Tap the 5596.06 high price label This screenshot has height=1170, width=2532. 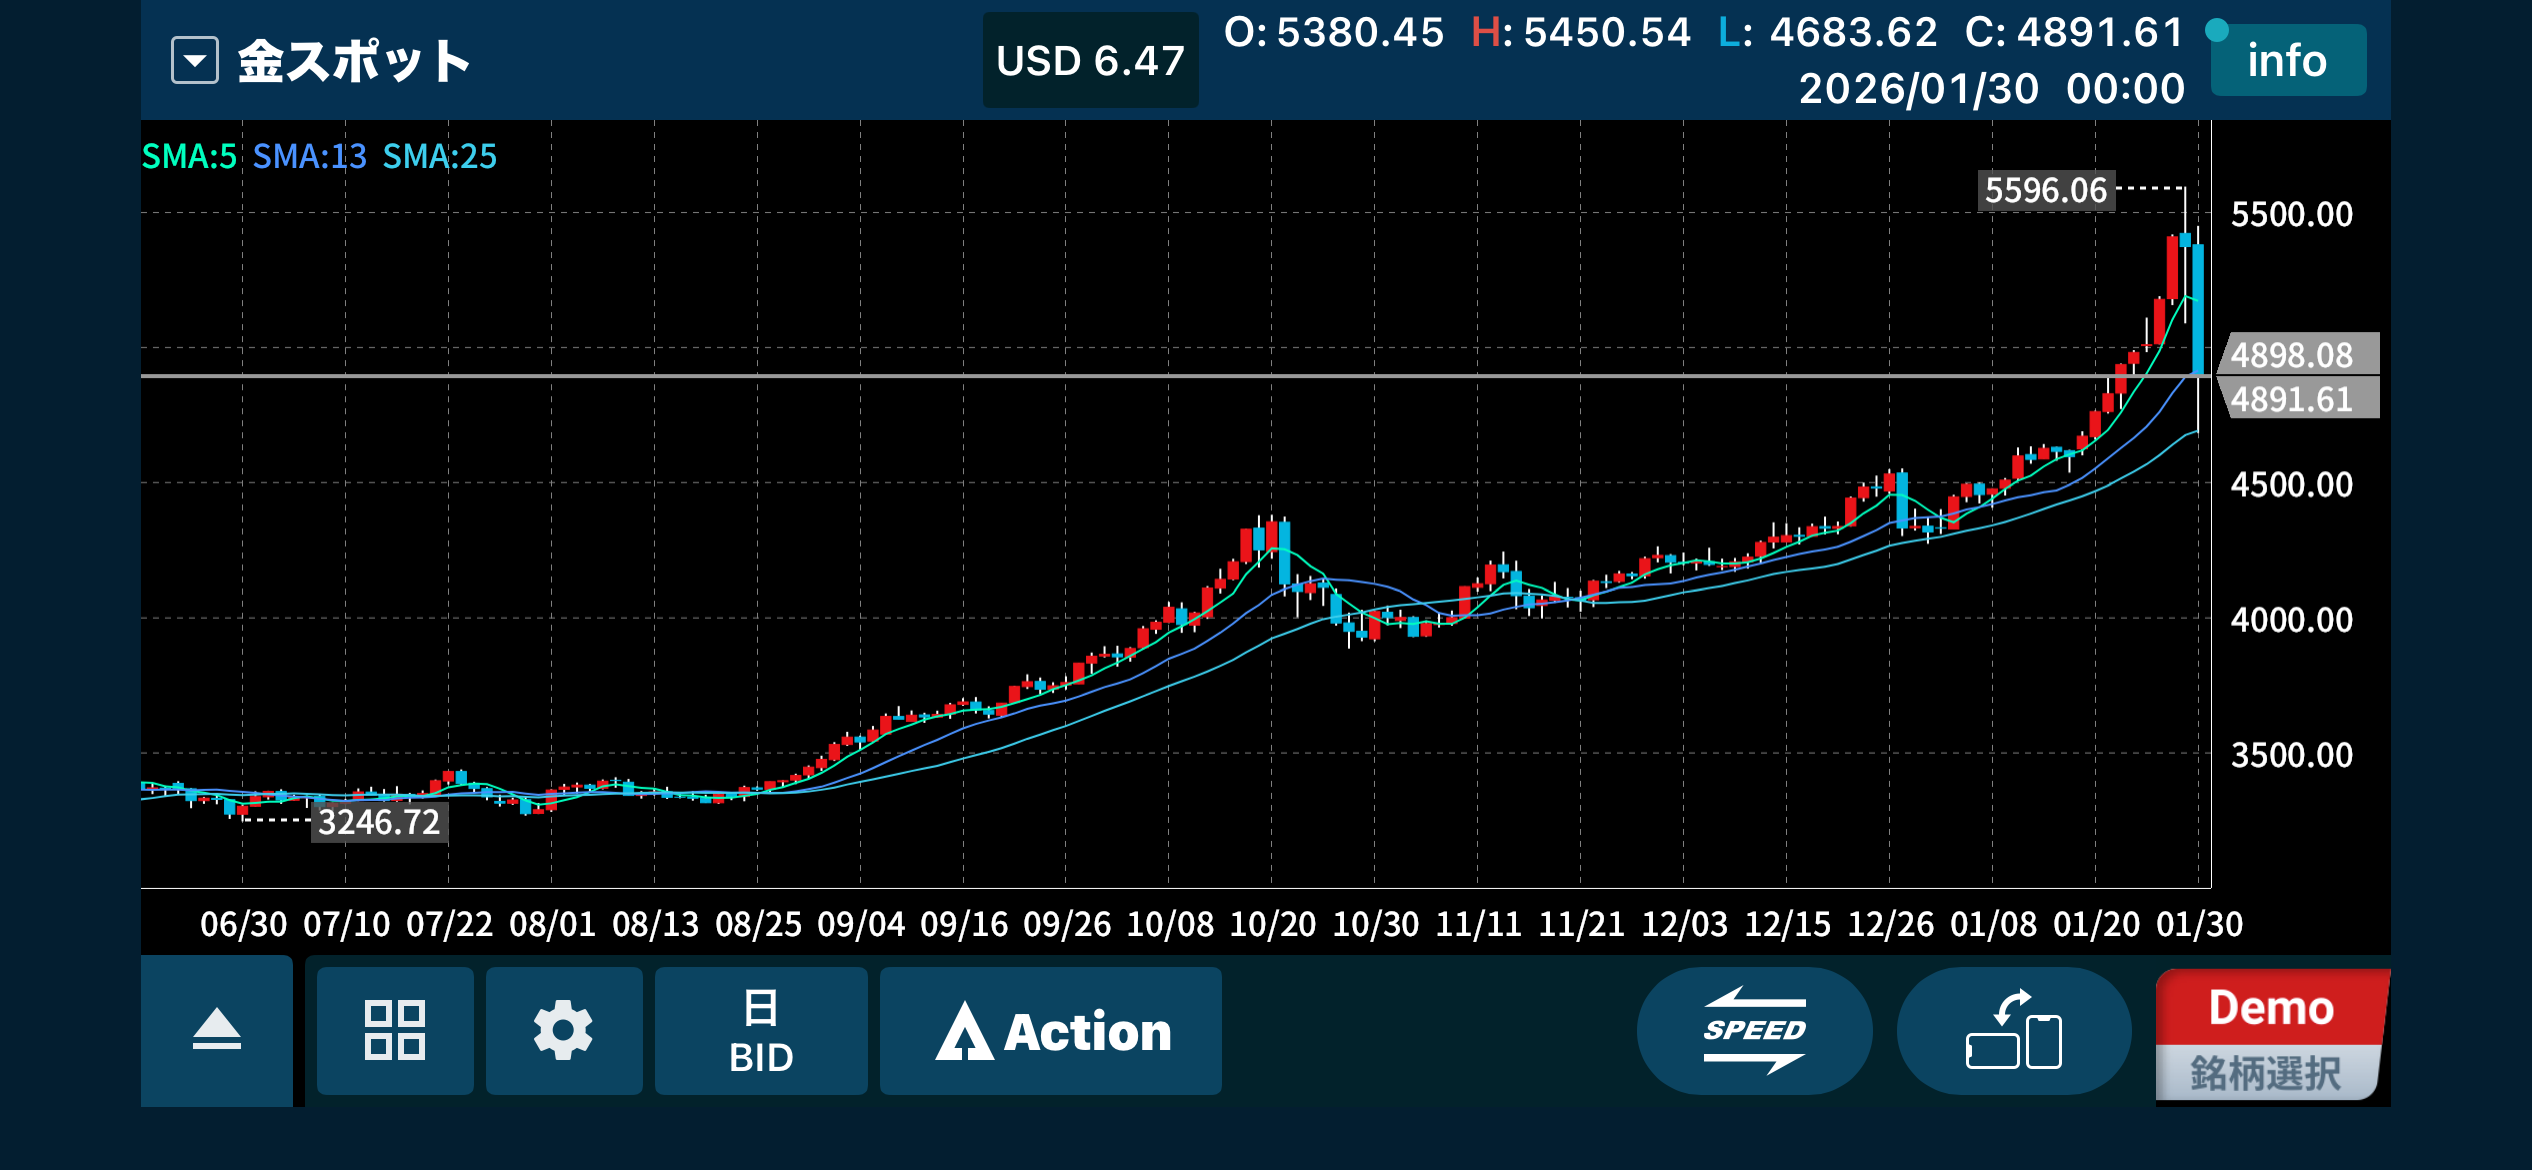coord(2045,190)
